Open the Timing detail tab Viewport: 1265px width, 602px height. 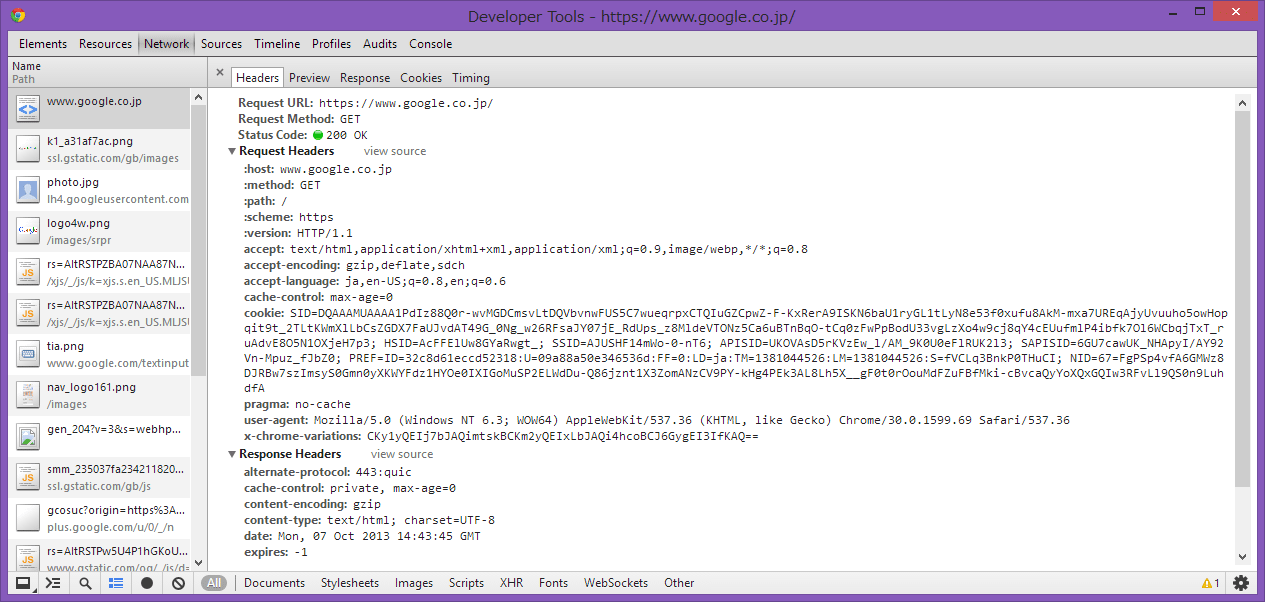pos(471,78)
